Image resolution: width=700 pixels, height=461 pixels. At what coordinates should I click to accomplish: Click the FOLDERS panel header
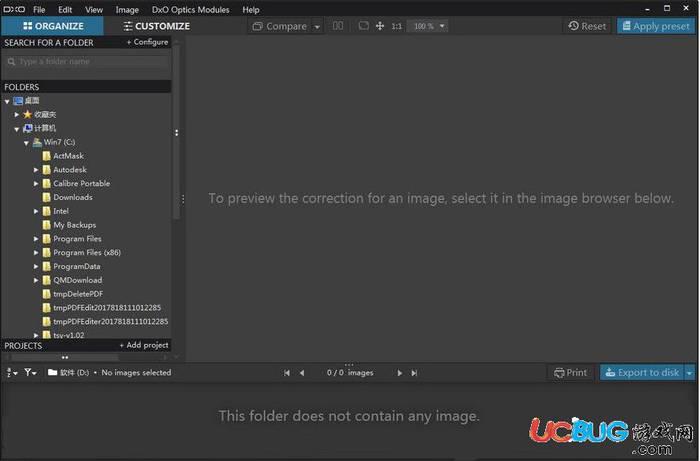[x=87, y=87]
